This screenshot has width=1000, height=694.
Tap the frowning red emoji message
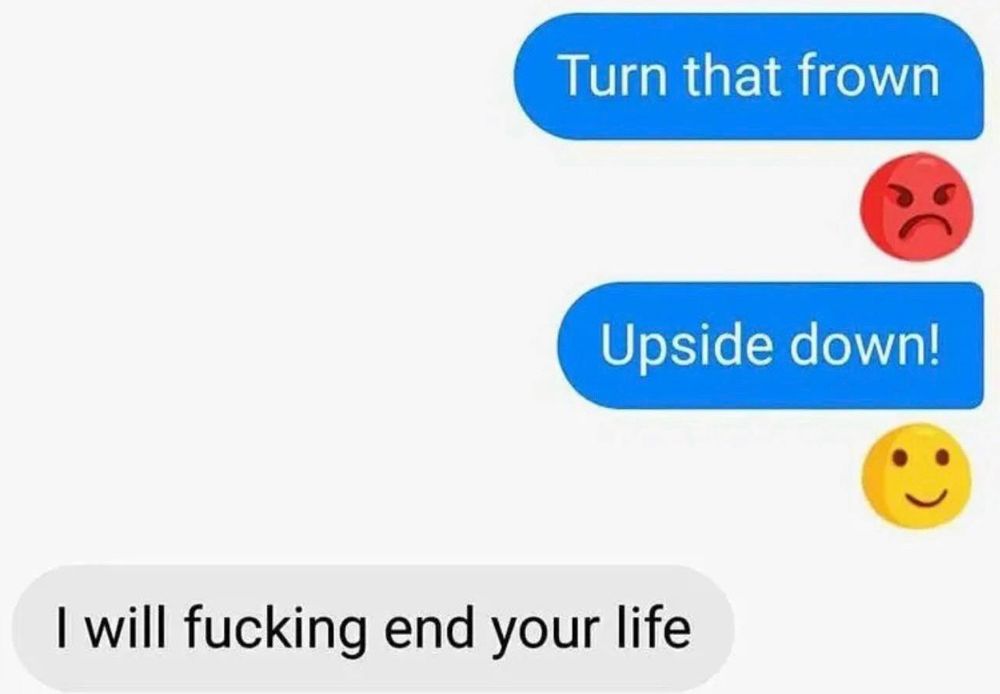916,207
